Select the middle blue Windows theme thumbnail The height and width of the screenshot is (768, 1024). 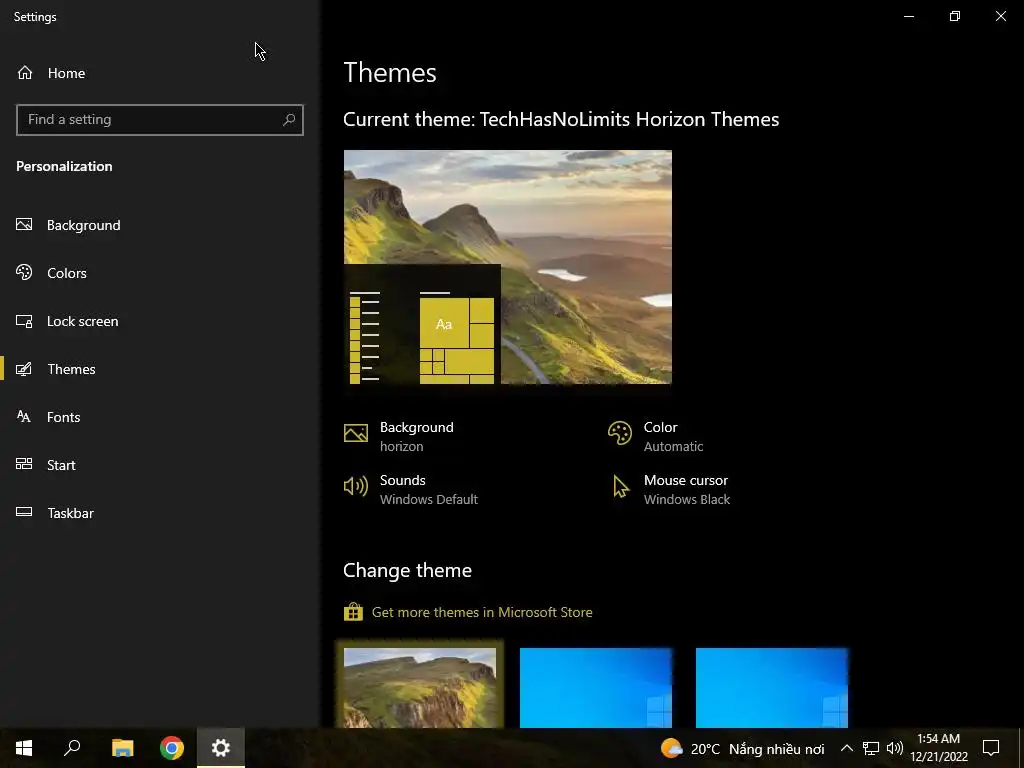[x=596, y=688]
